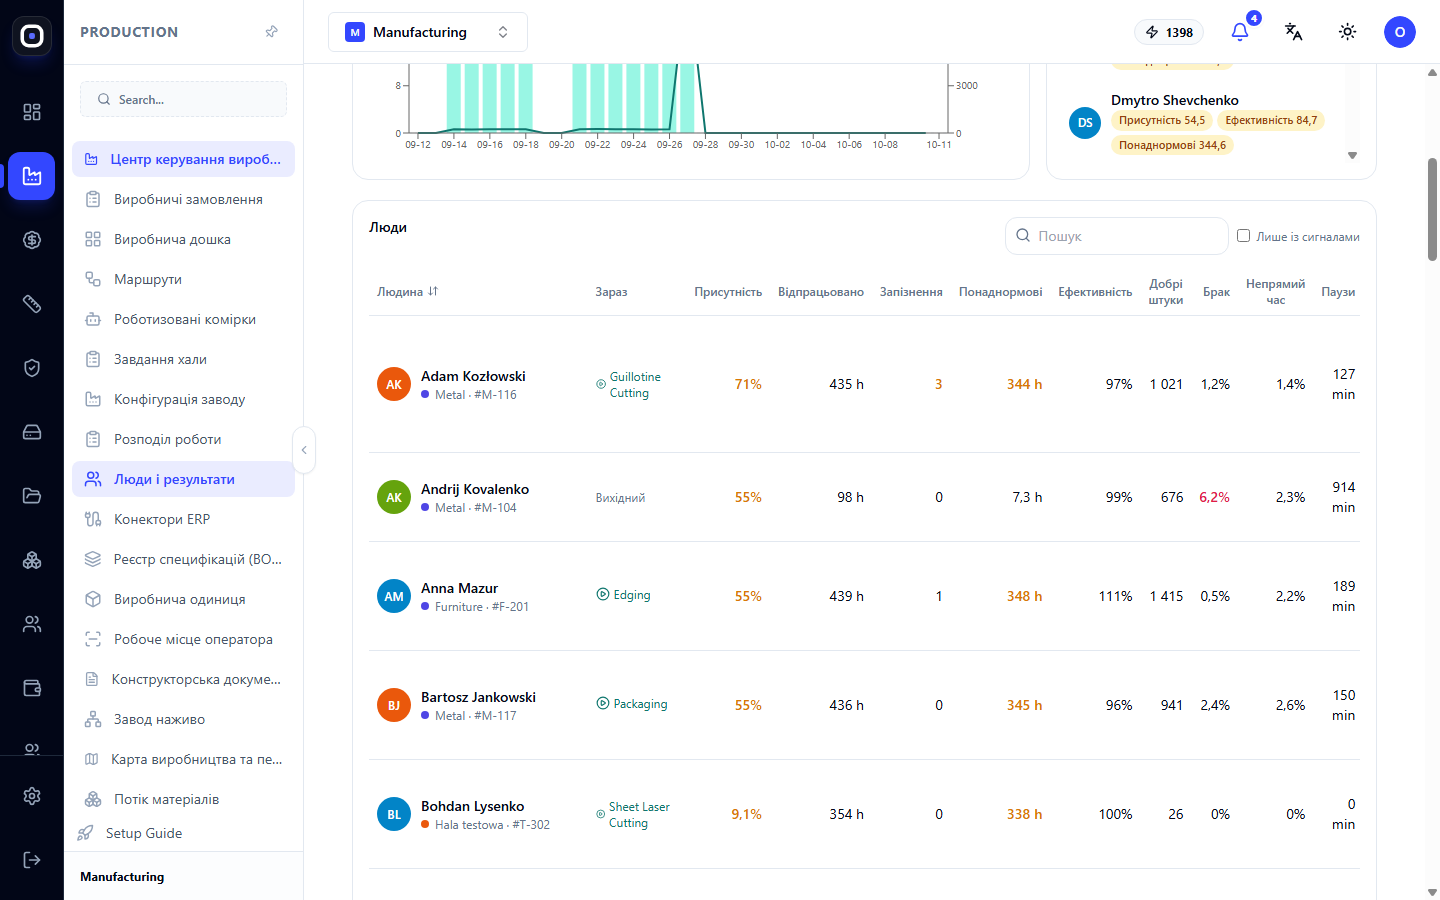Collapse the sidebar with the chevron handle
The width and height of the screenshot is (1440, 900).
click(304, 450)
